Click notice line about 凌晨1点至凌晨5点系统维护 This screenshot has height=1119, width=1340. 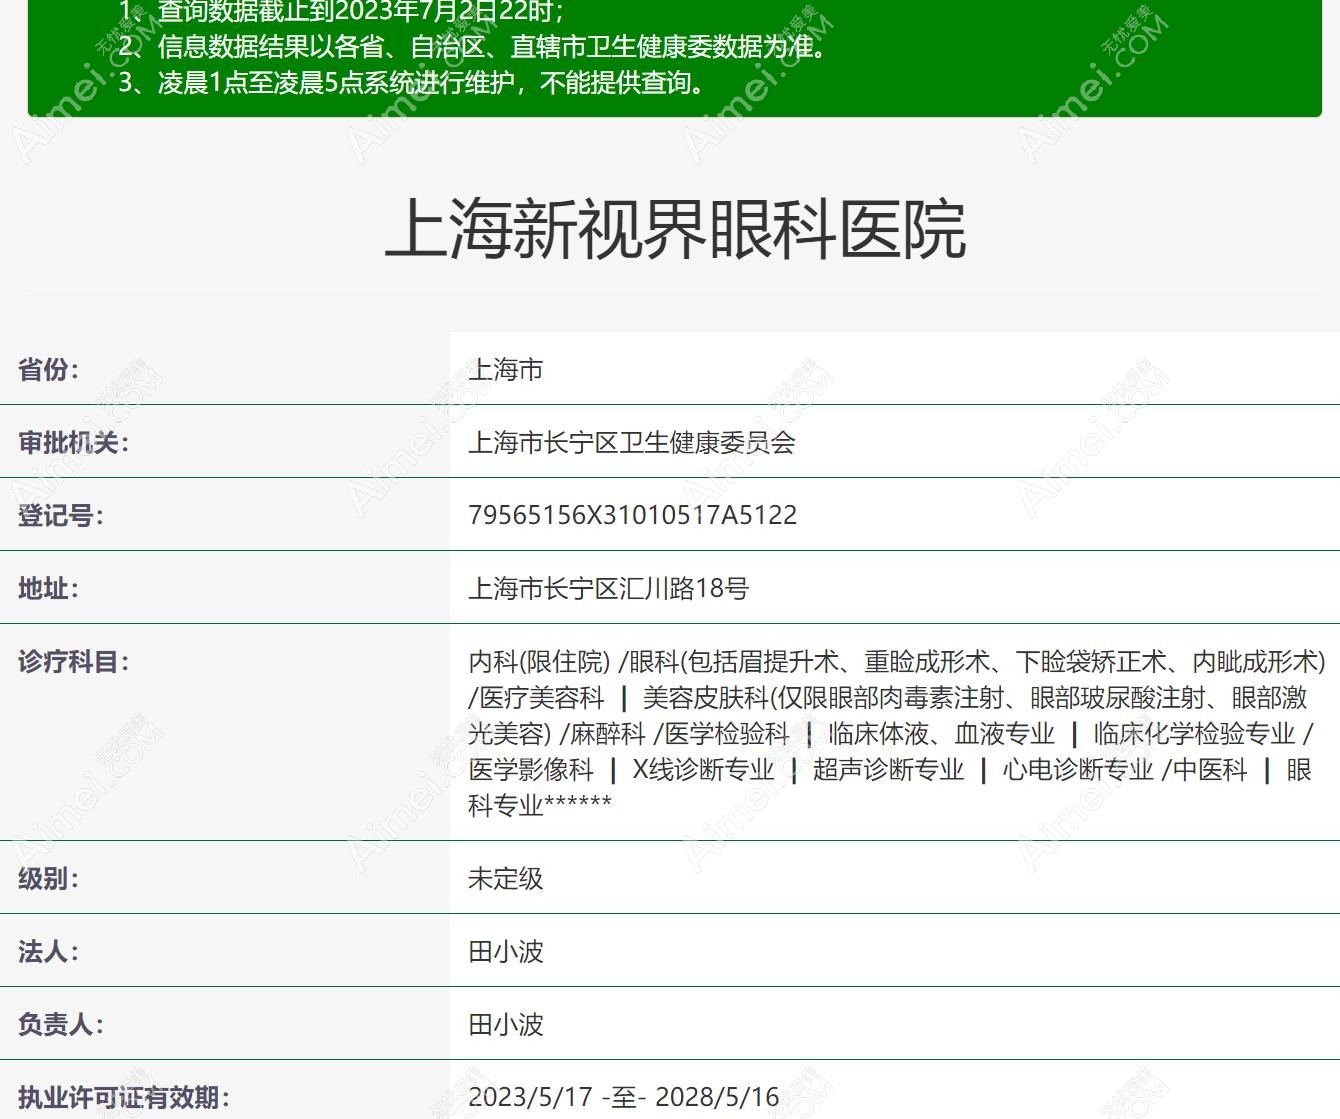point(412,82)
